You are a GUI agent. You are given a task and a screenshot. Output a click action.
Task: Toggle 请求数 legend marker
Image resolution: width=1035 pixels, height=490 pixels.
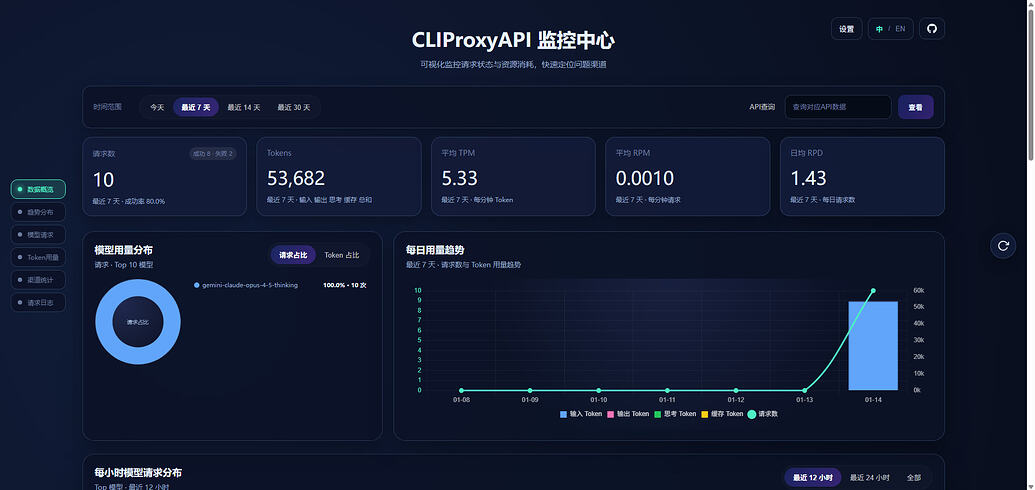752,414
